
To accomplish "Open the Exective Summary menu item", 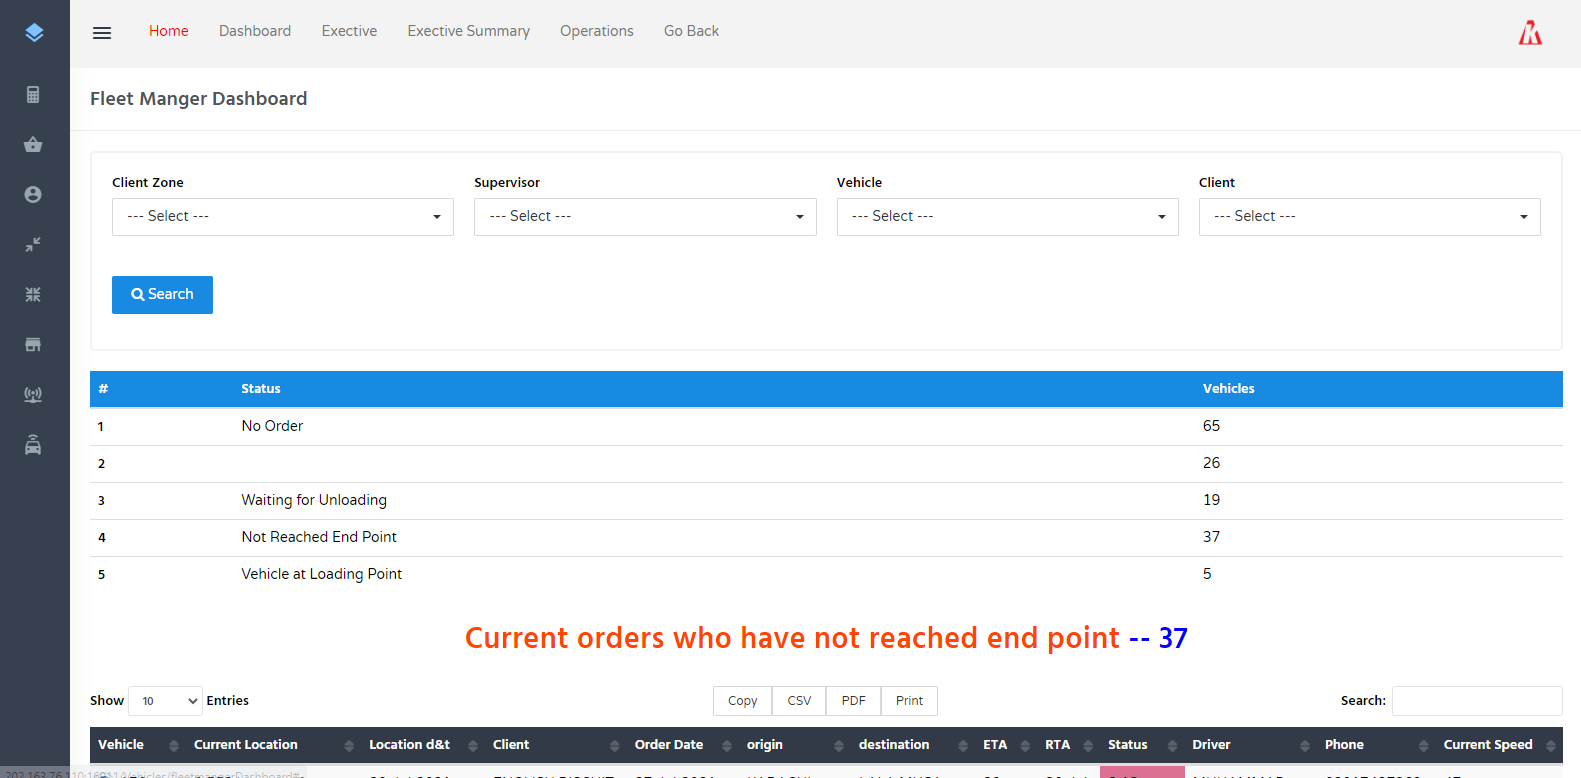I will tap(468, 31).
